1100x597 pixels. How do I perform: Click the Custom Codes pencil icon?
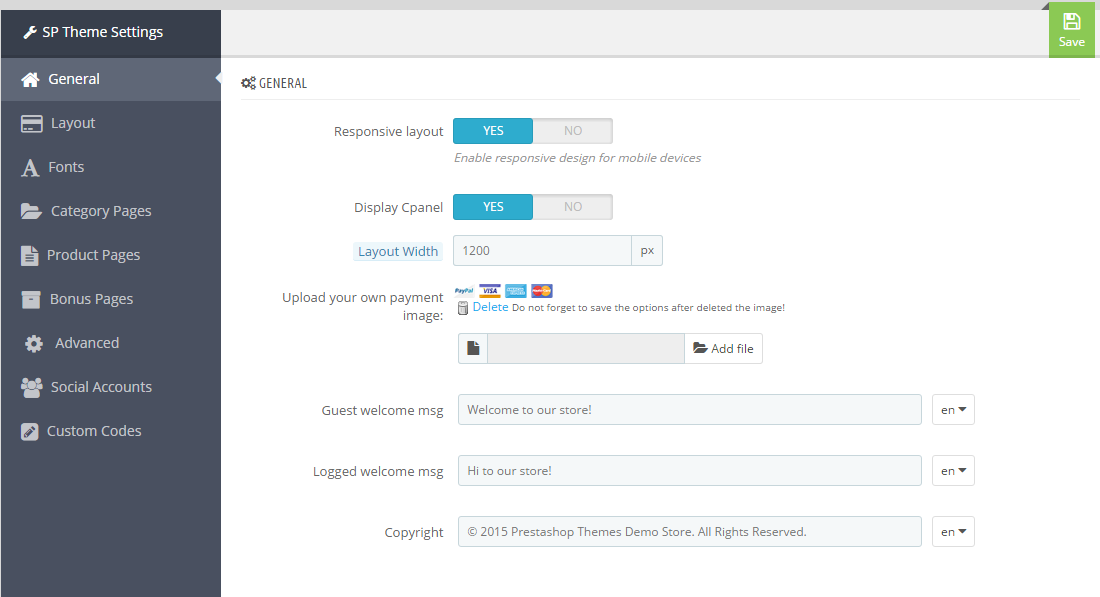click(29, 431)
